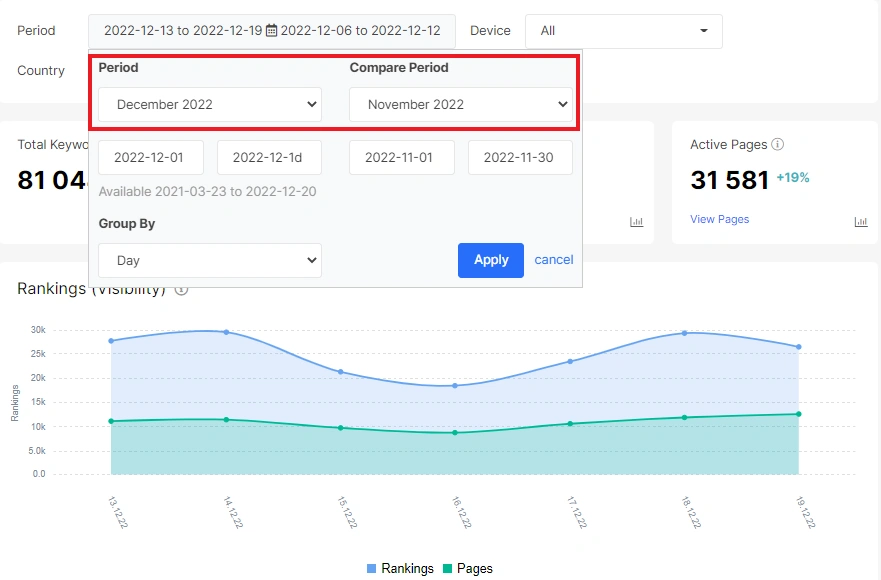Click cancel to dismiss the date picker
881x580 pixels.
pos(553,260)
